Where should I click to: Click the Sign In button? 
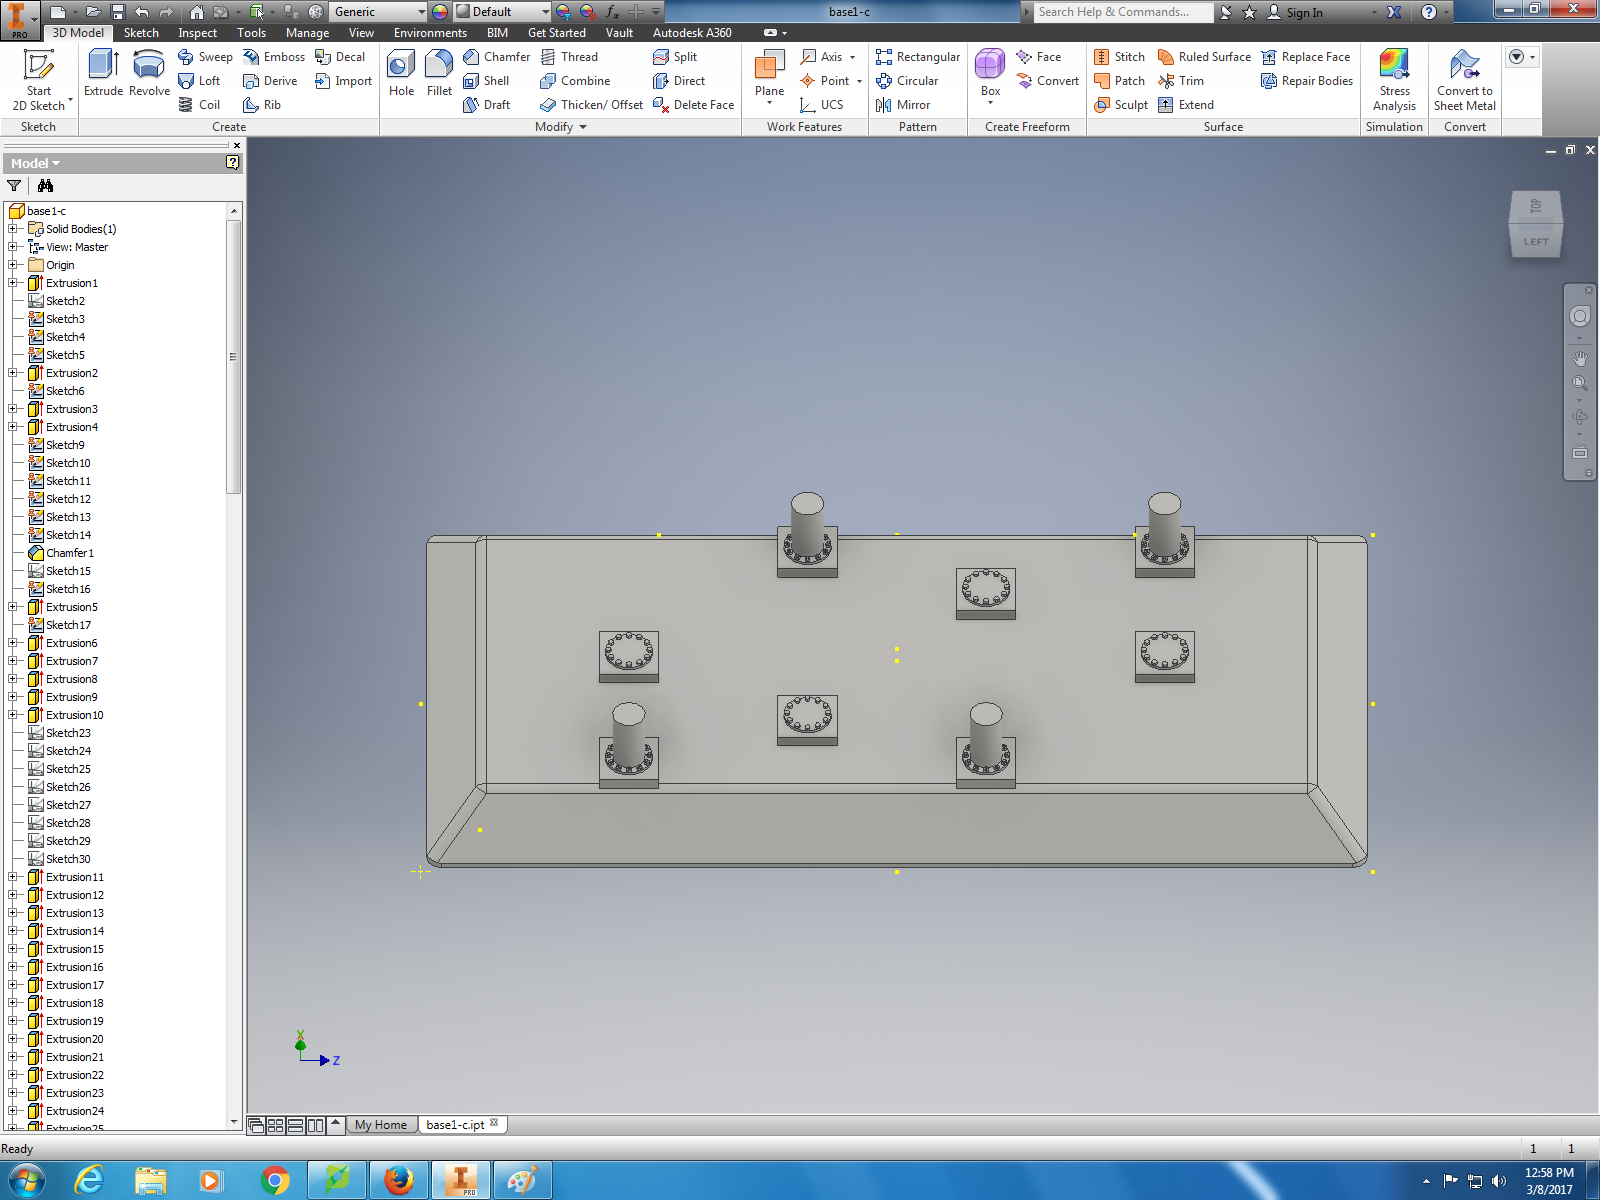click(x=1295, y=12)
